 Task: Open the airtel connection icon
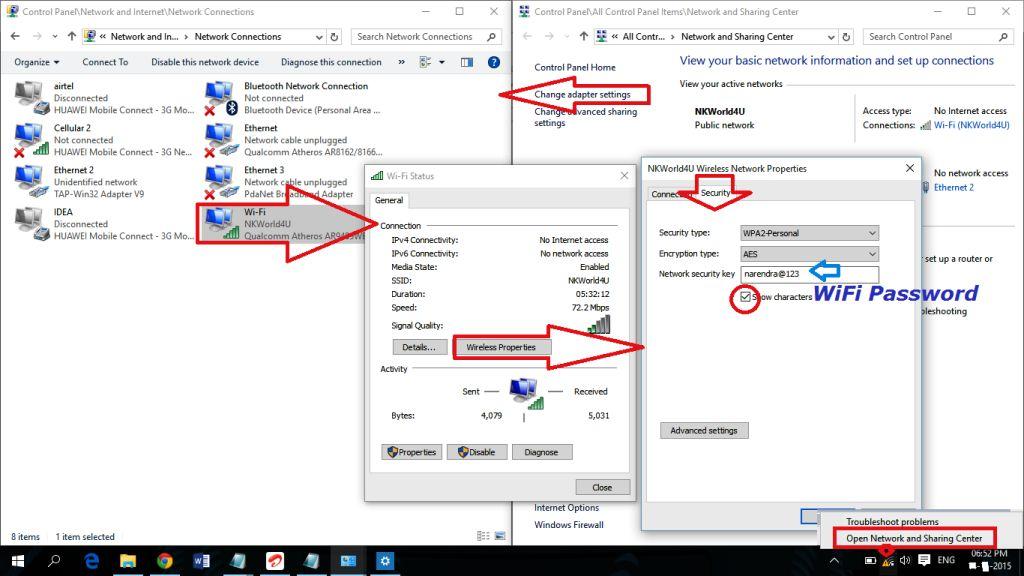pyautogui.click(x=33, y=98)
